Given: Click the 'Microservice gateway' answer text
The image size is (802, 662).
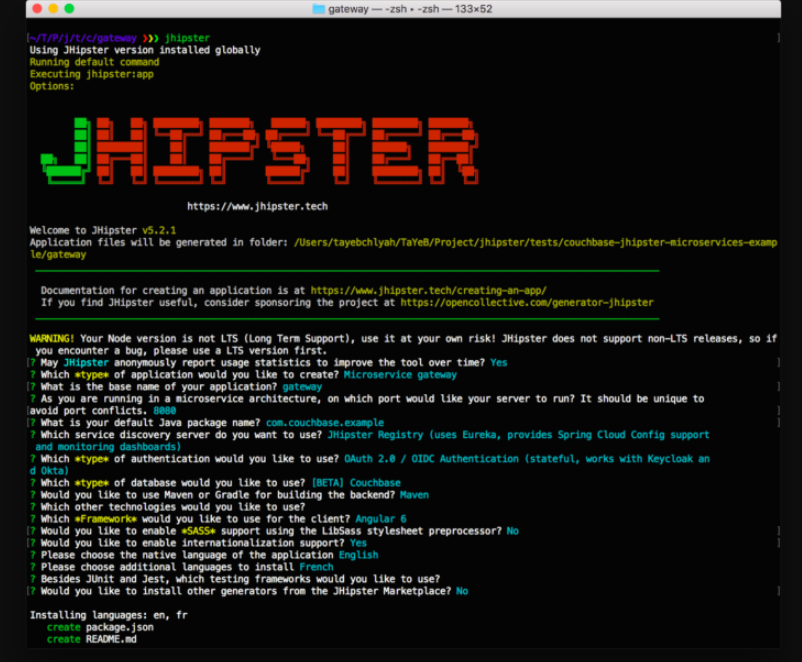Looking at the screenshot, I should (x=400, y=375).
